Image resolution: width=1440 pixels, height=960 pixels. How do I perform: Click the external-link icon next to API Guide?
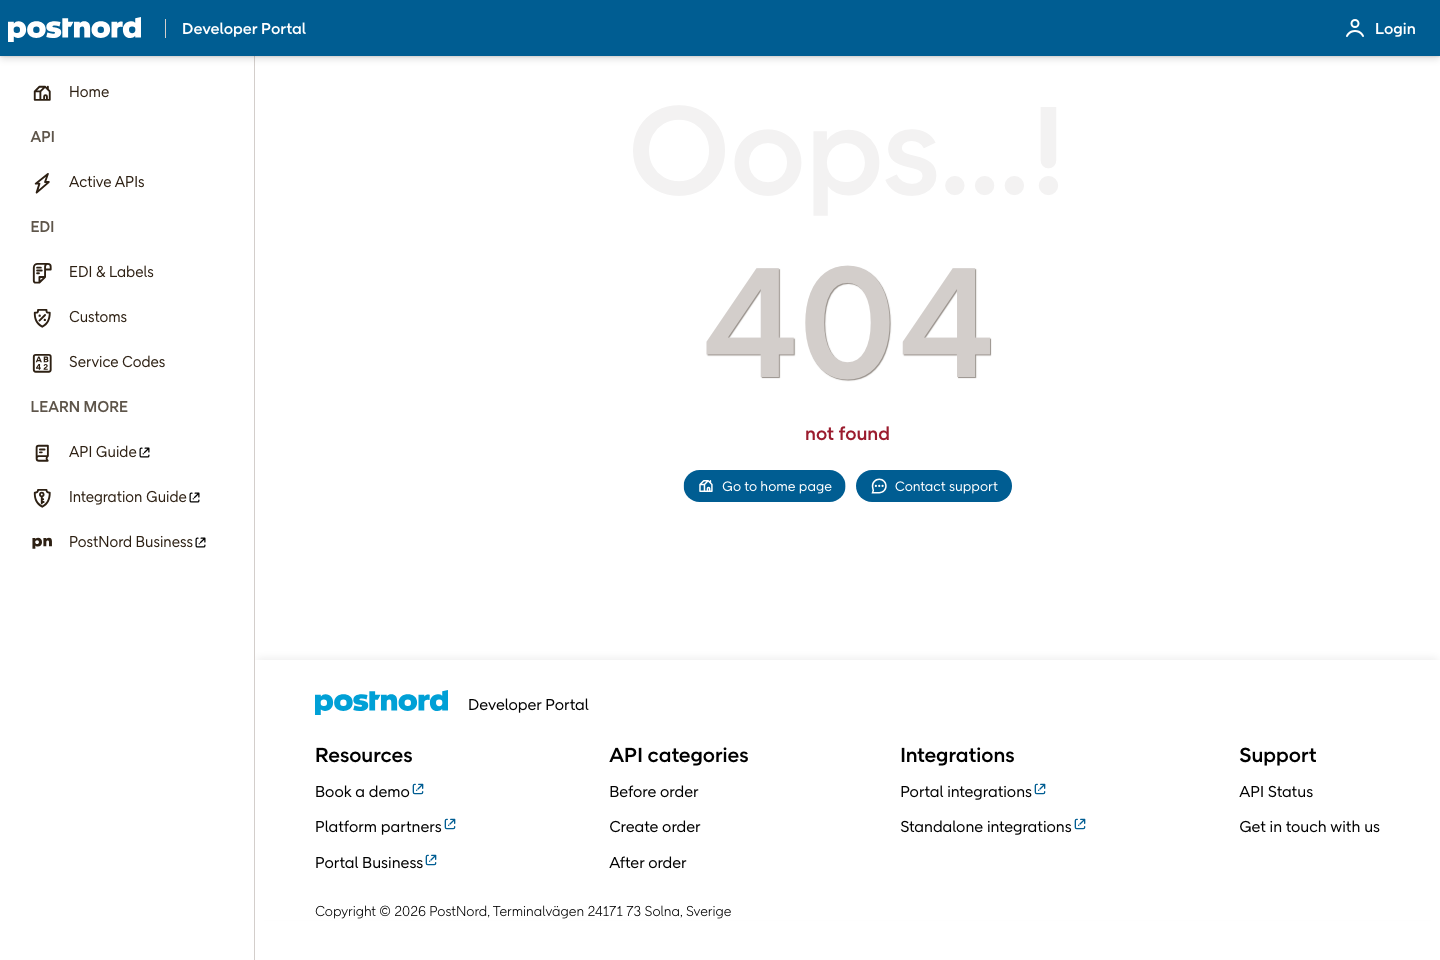(143, 450)
